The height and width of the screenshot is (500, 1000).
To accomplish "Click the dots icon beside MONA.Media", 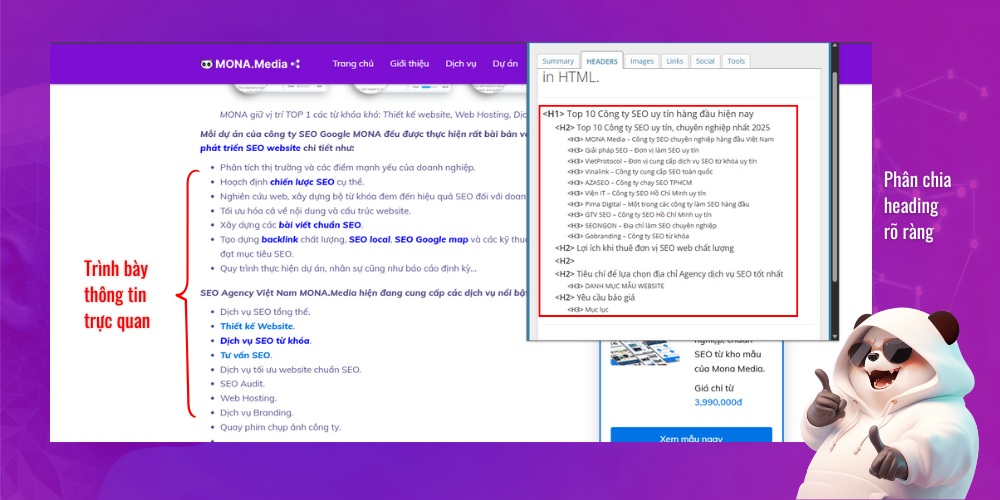I will [x=295, y=64].
